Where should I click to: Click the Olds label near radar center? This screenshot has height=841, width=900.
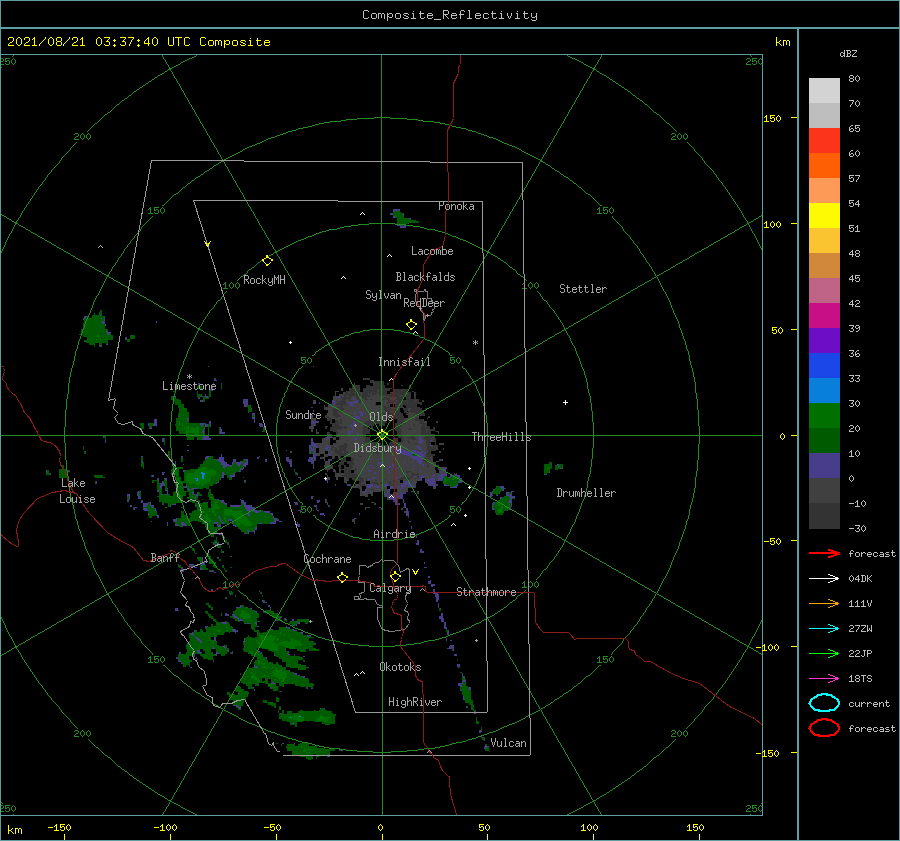[x=381, y=417]
